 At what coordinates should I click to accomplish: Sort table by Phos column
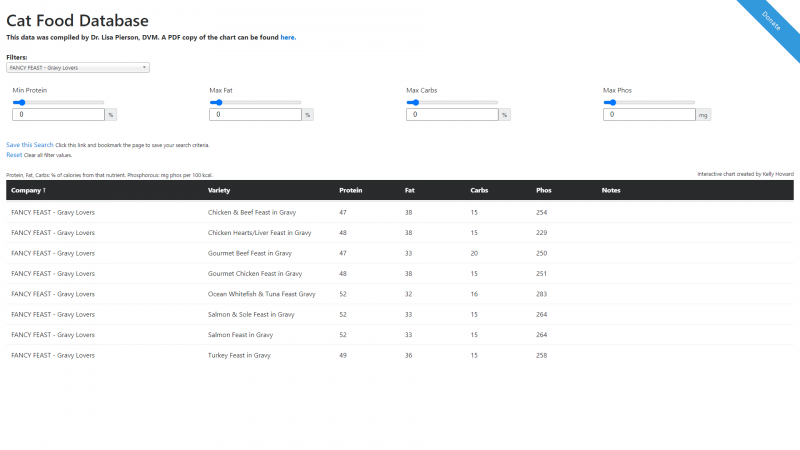pyautogui.click(x=544, y=190)
